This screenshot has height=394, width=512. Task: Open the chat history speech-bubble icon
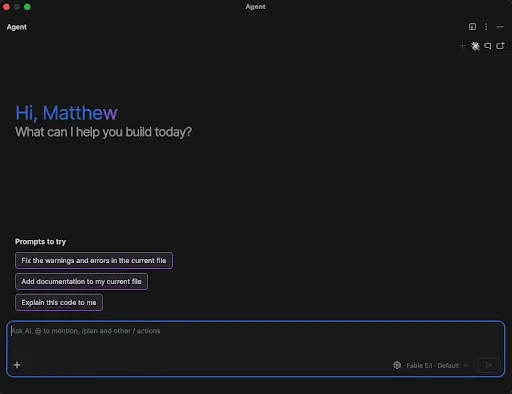click(x=488, y=46)
